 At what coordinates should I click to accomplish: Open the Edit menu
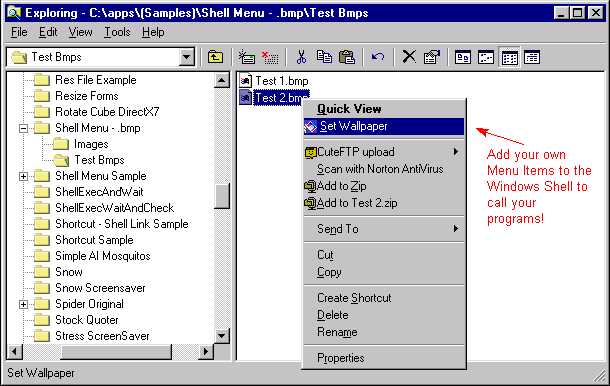coord(48,32)
